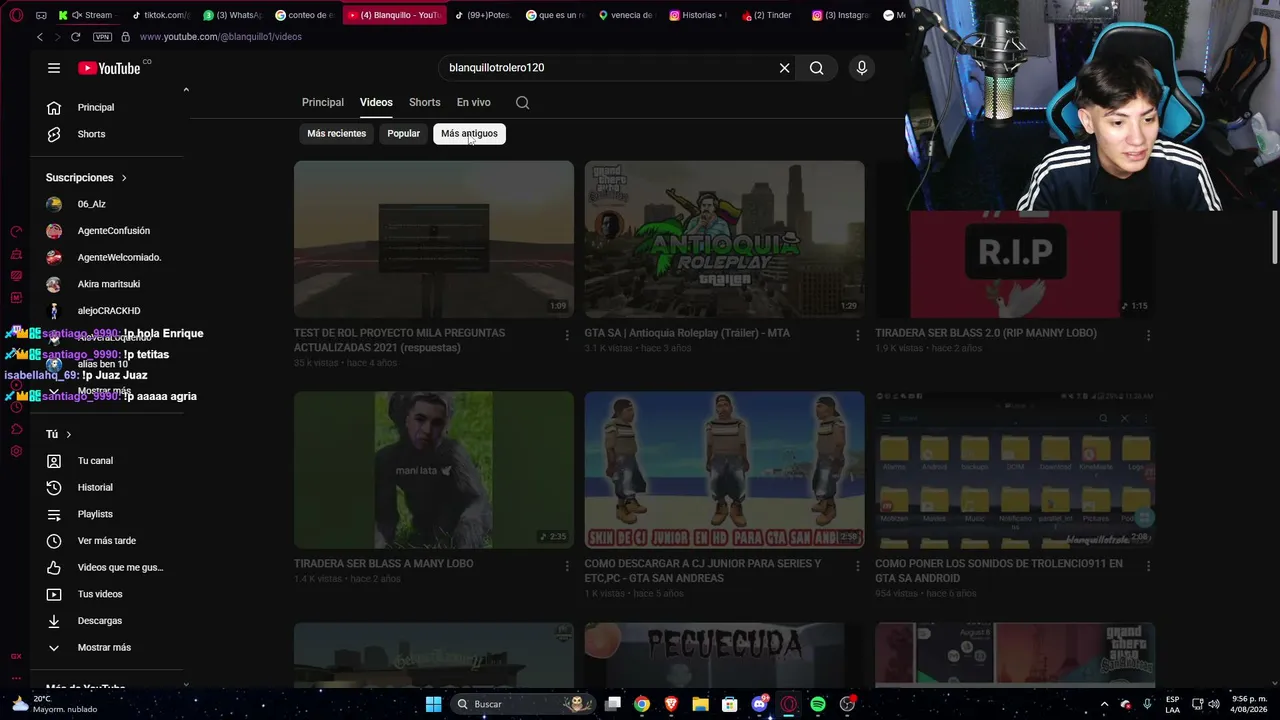Play the TEST DE ROL video thumbnail

[434, 239]
